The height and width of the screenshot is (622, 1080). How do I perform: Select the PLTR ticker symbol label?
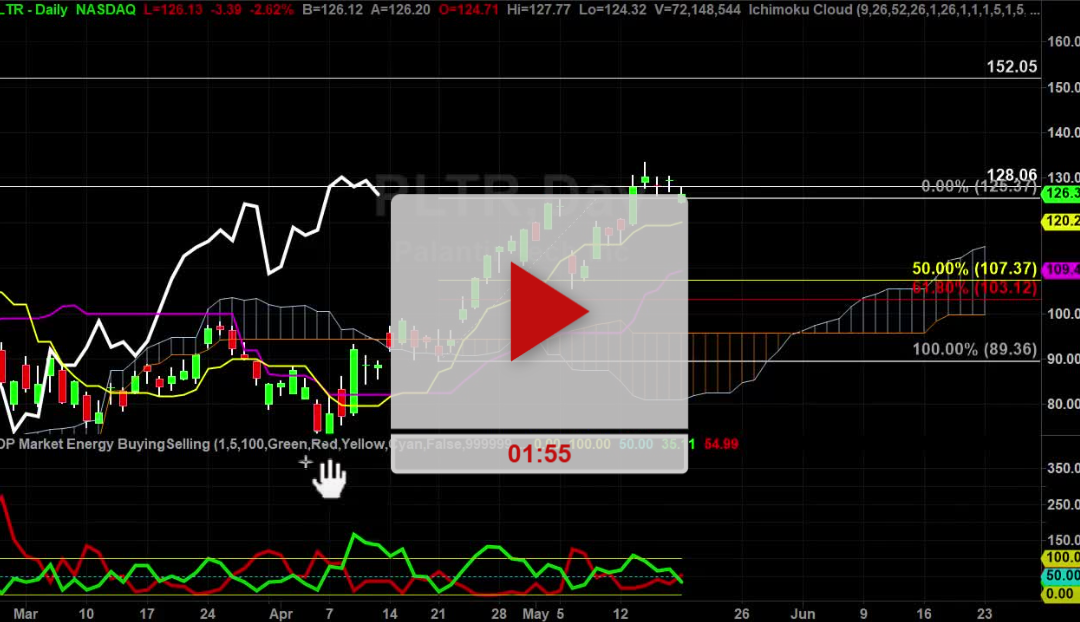click(10, 9)
